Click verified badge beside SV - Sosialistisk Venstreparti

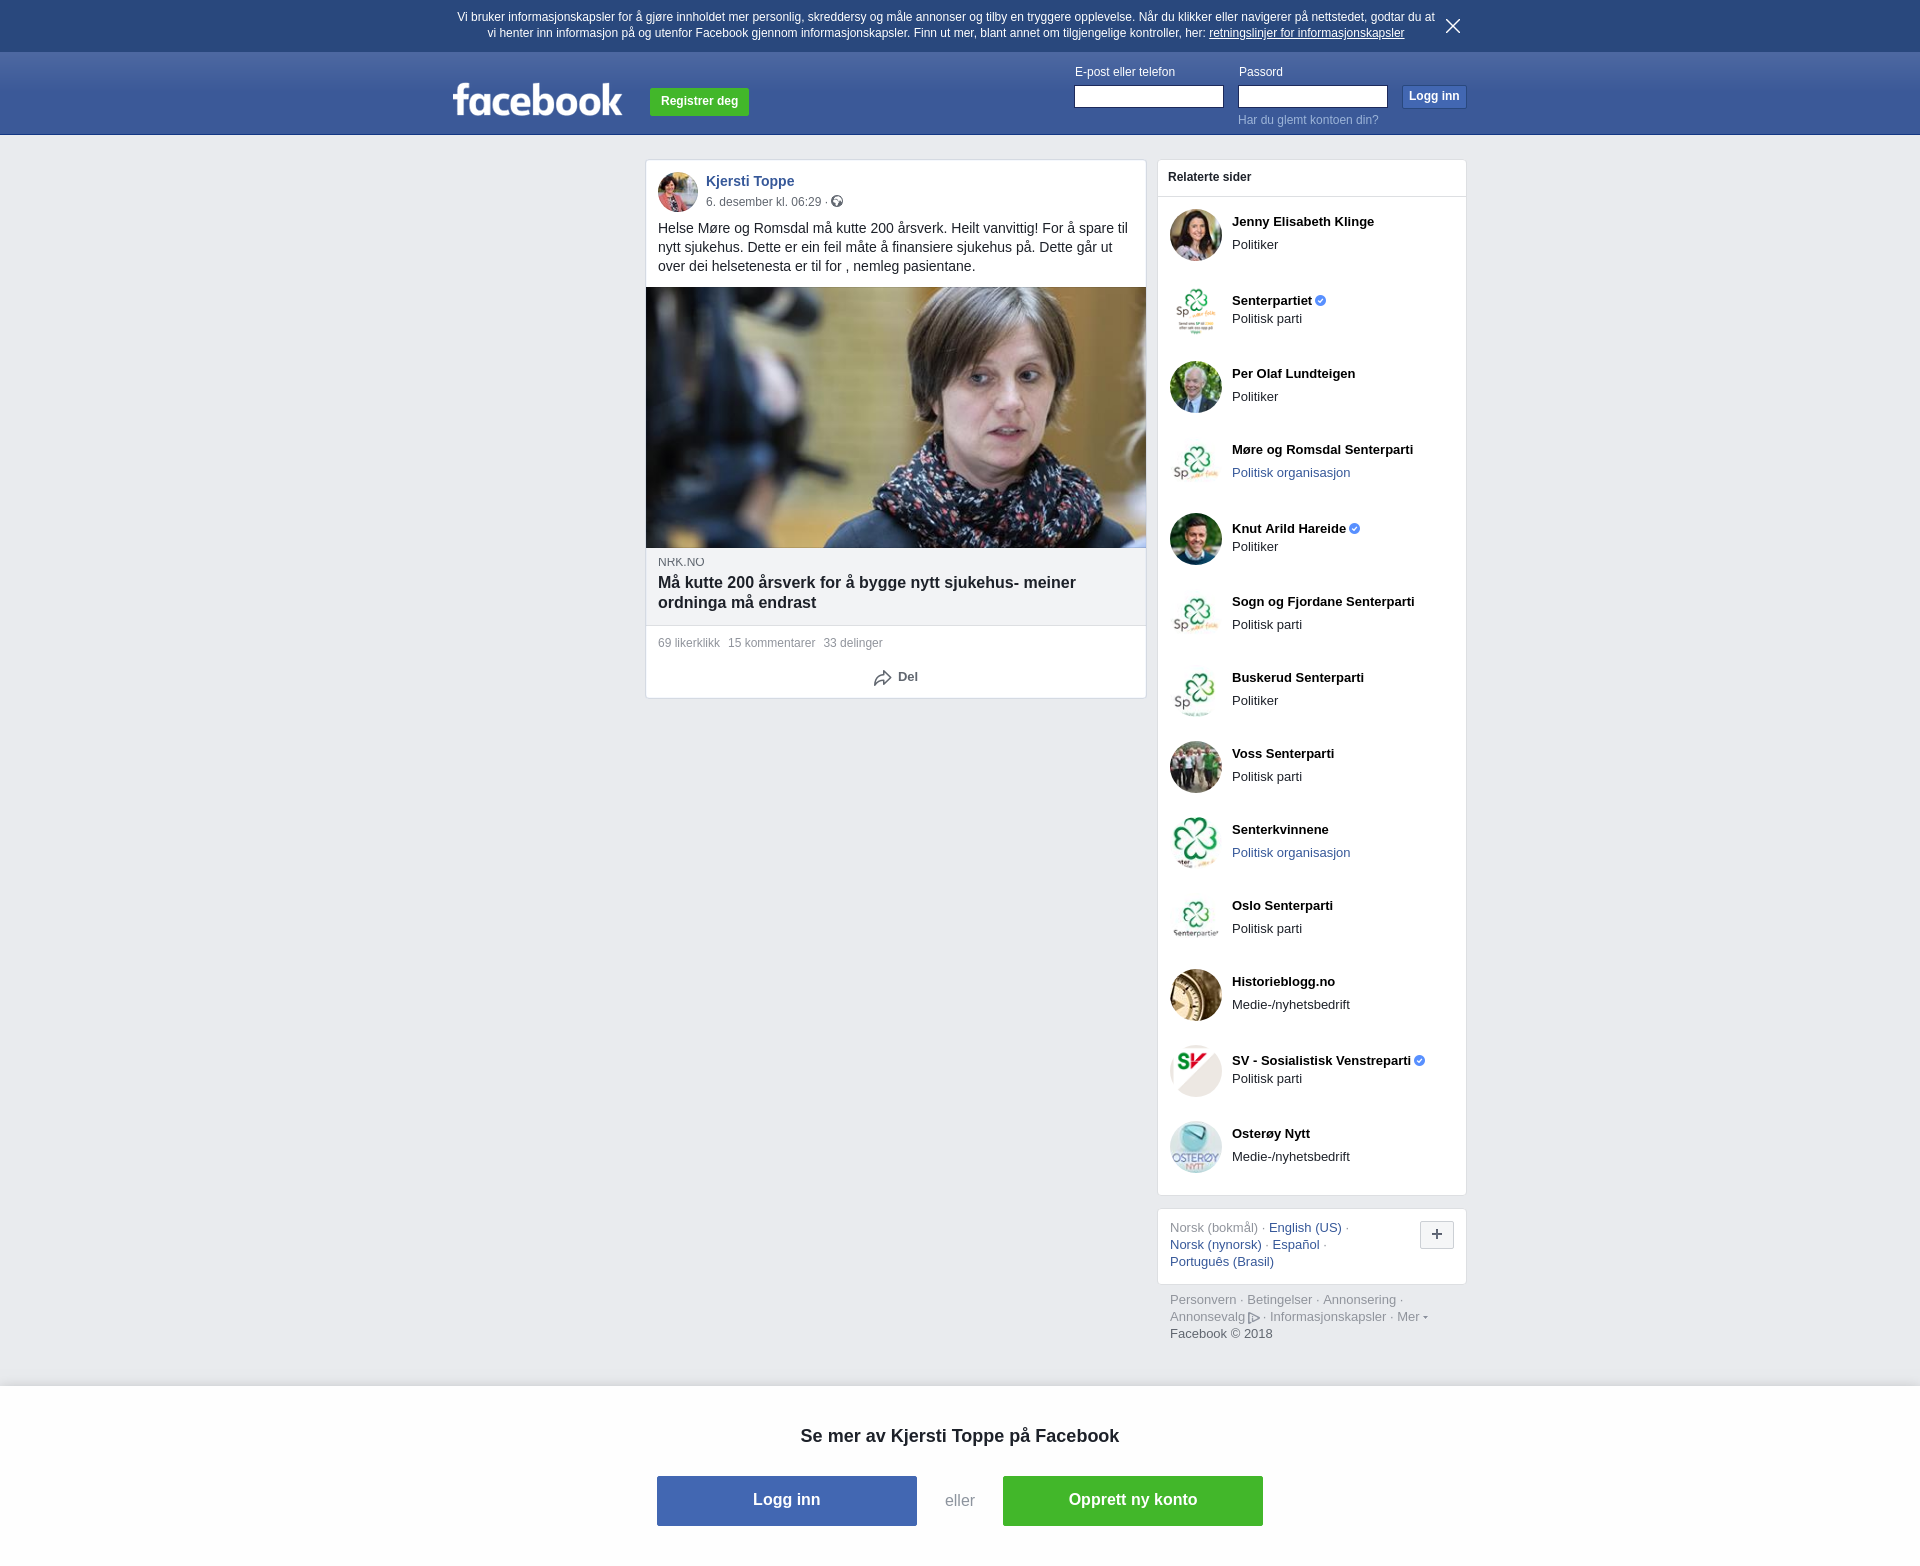pyautogui.click(x=1420, y=1061)
